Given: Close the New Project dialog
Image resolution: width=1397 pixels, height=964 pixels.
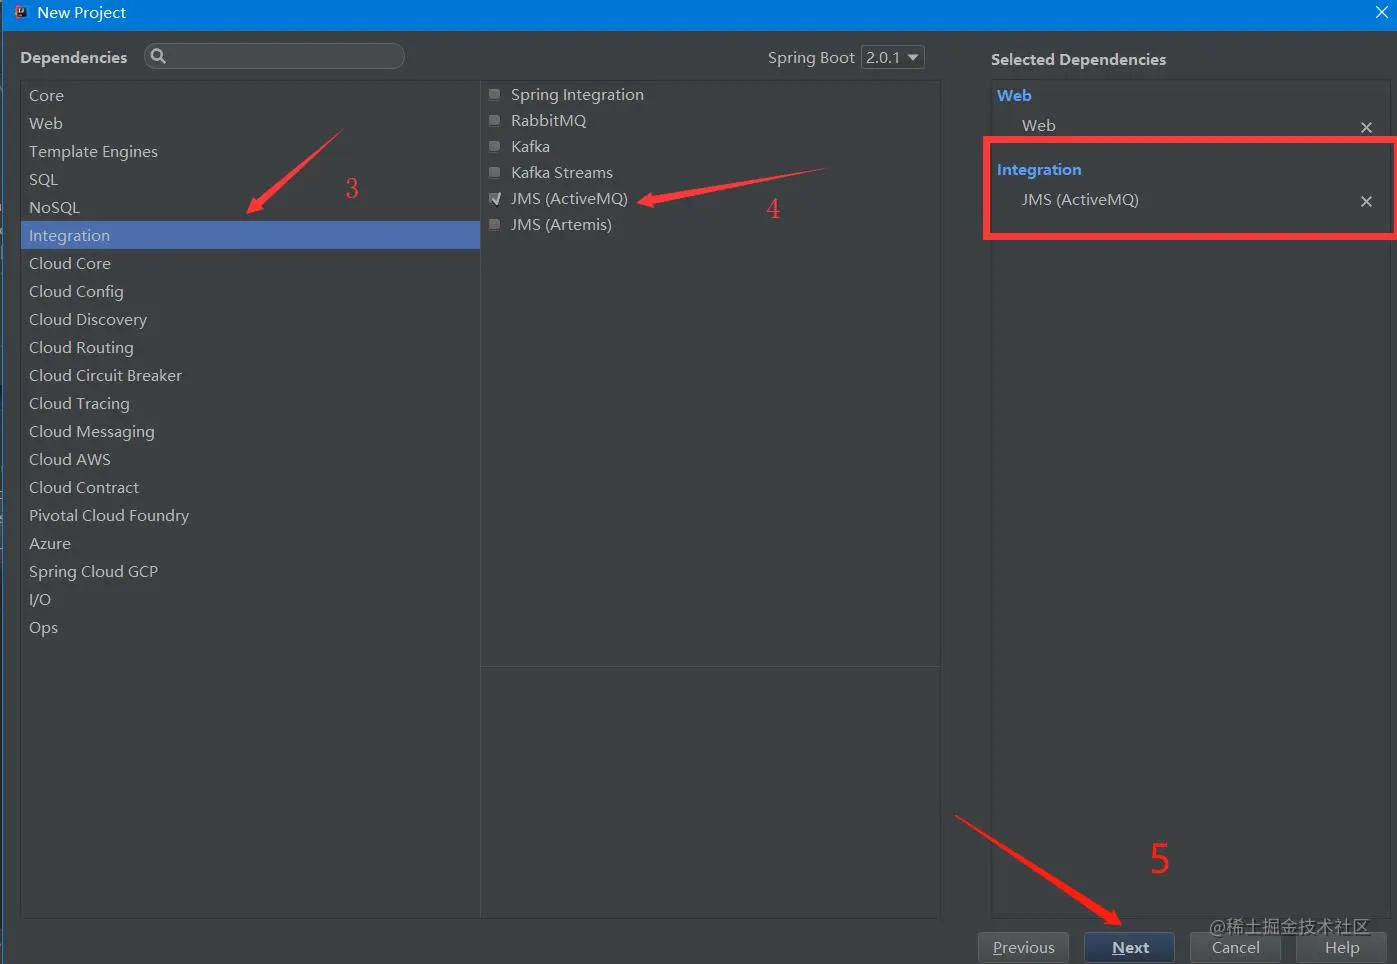Looking at the screenshot, I should [x=1381, y=12].
